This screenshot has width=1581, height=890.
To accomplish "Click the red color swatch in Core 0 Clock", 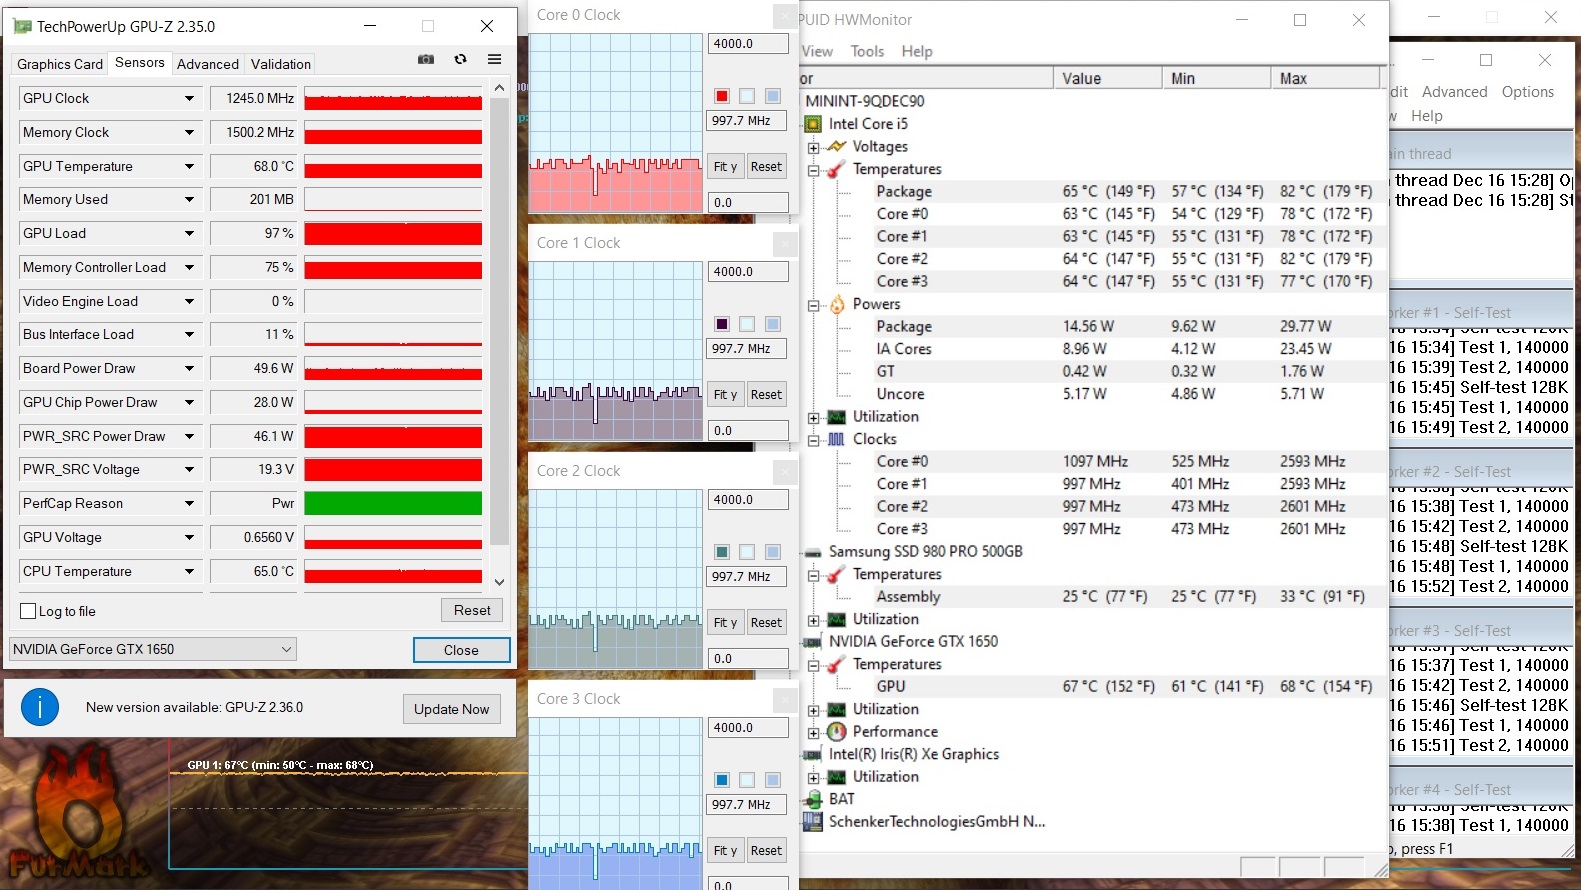I will tap(722, 96).
